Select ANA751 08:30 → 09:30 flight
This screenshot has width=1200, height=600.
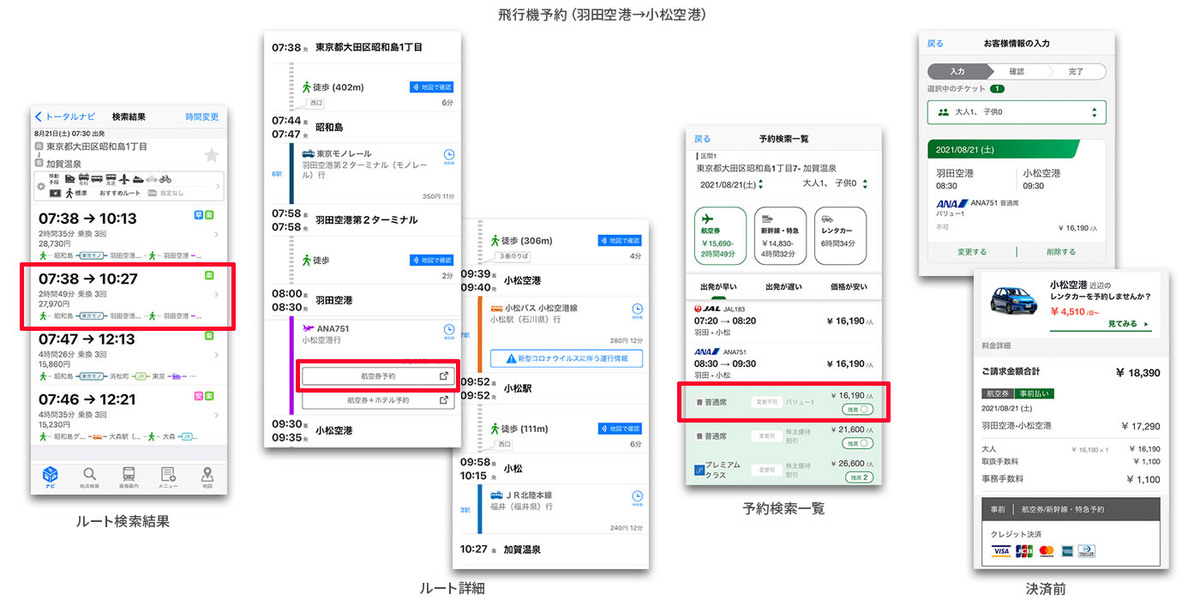783,362
